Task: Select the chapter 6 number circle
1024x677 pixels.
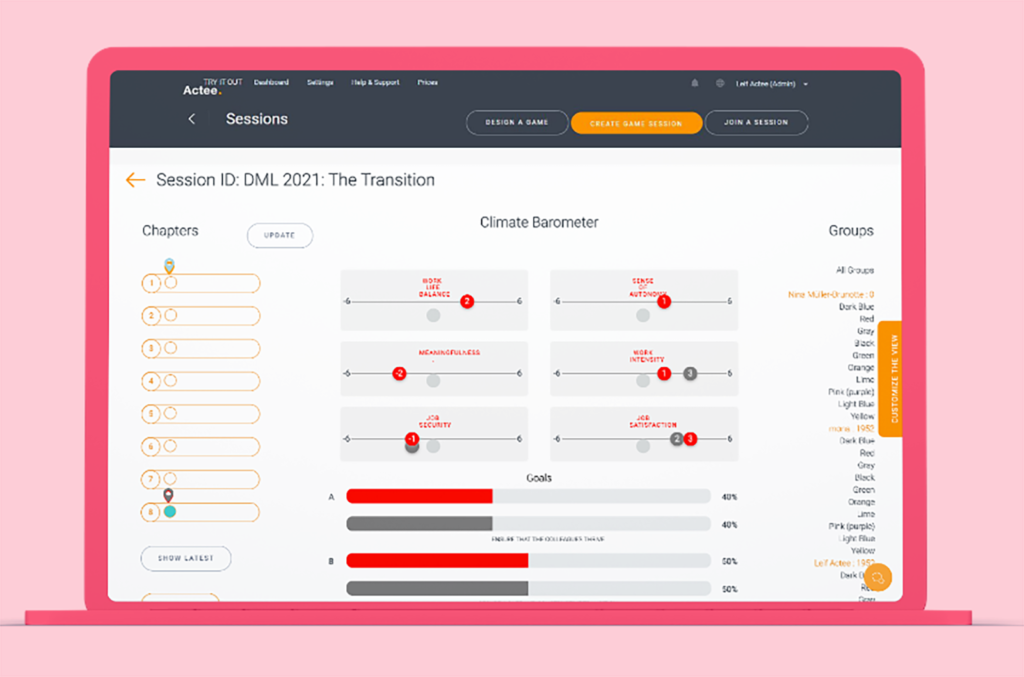Action: coord(152,446)
